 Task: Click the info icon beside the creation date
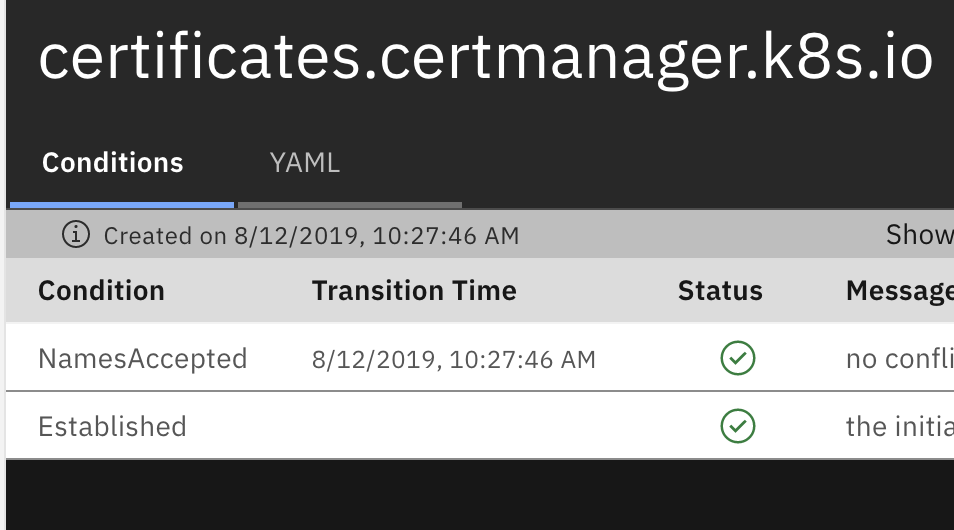pyautogui.click(x=76, y=235)
